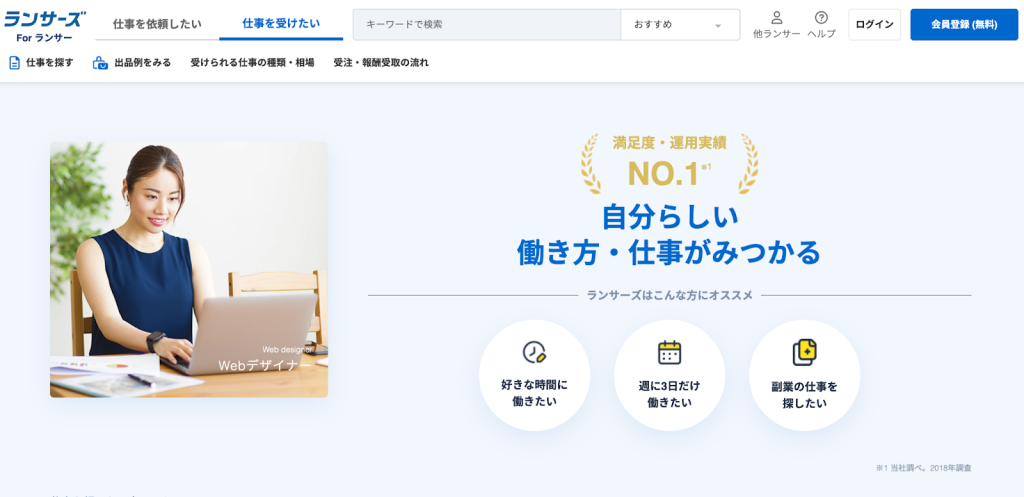Click the 好きな時間に働きたい text label
This screenshot has height=497, width=1024.
click(x=534, y=393)
